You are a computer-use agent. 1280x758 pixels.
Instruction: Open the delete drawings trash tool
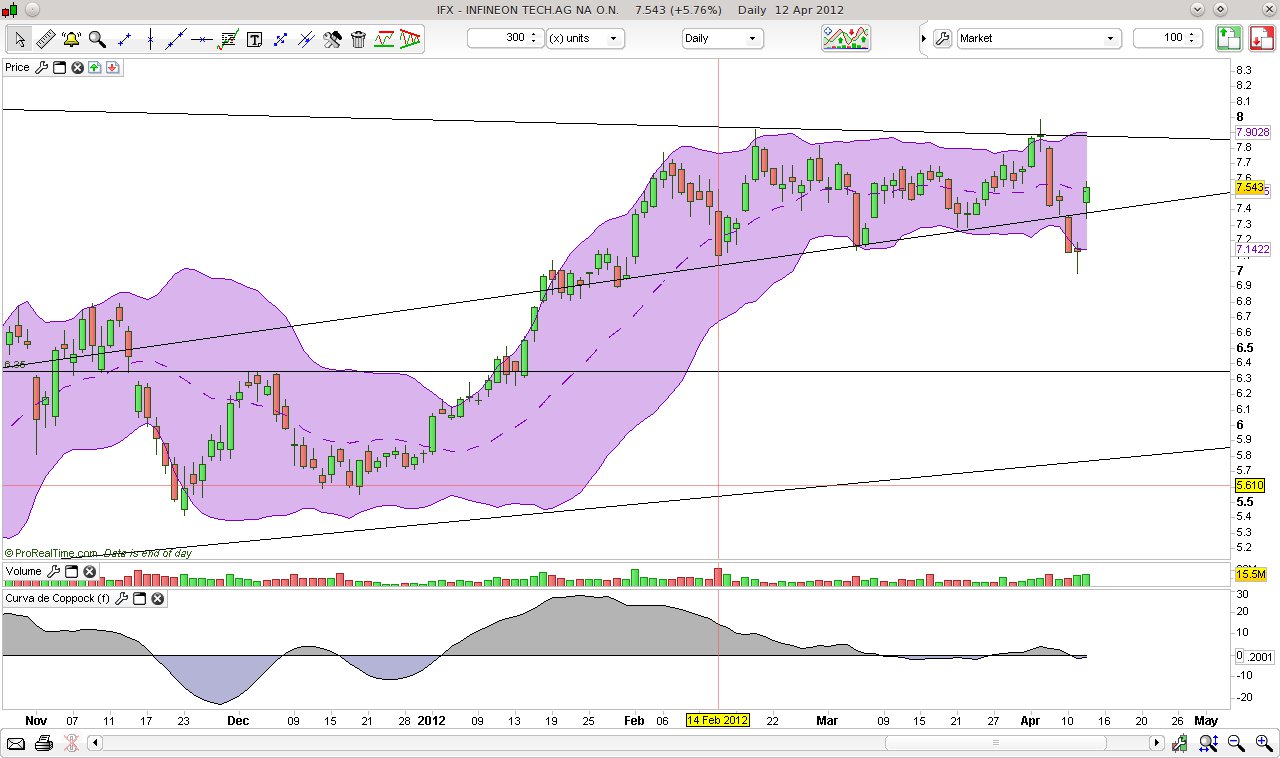click(358, 38)
